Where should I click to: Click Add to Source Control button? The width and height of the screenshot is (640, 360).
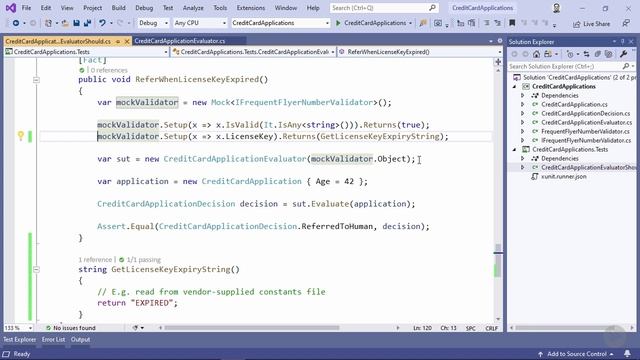coord(576,354)
